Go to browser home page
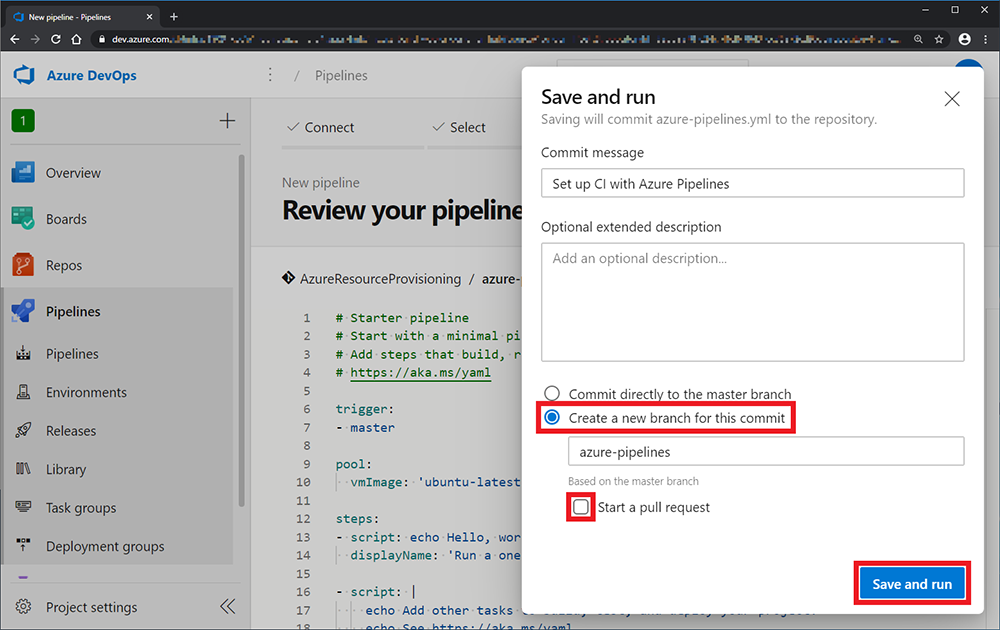1000x630 pixels. [76, 39]
